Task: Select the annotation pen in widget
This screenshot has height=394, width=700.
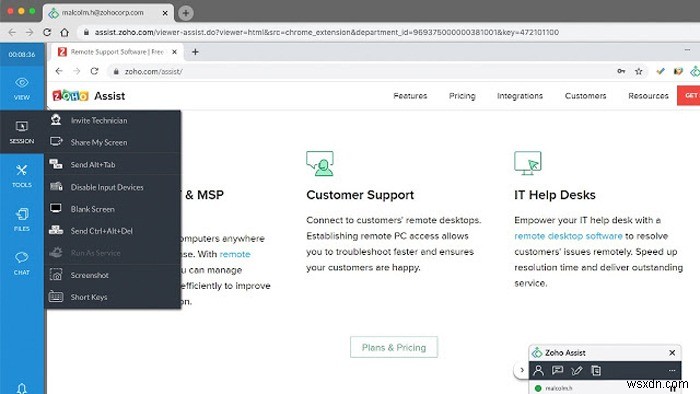Action: (x=577, y=370)
